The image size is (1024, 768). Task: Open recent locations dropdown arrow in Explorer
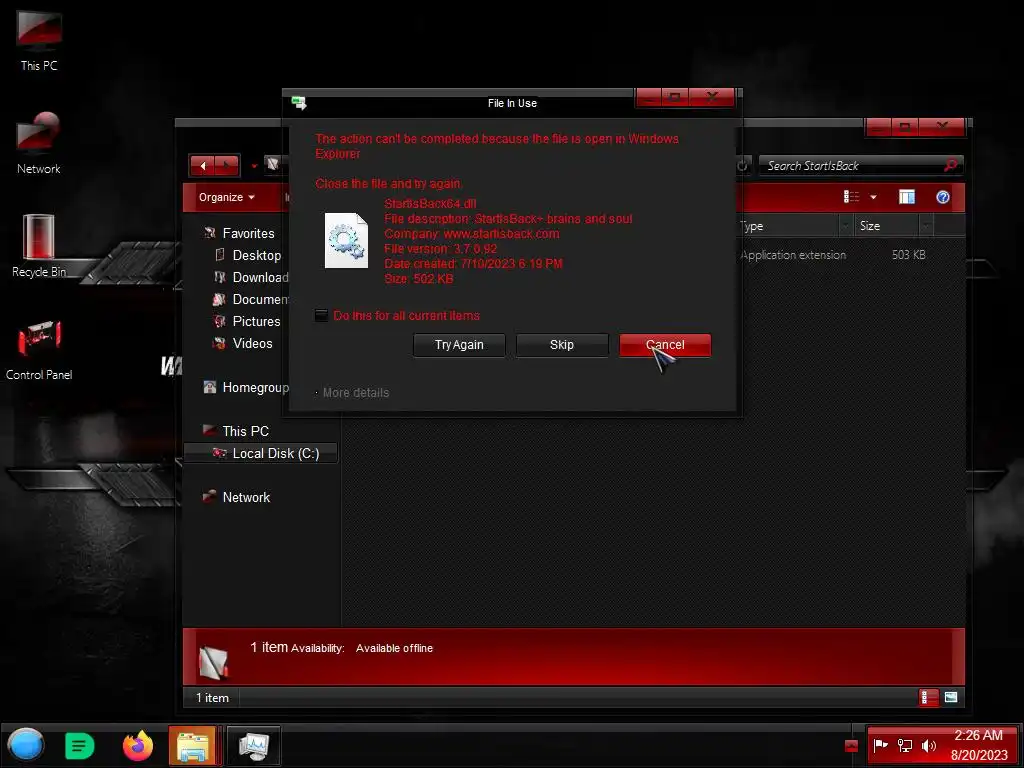pos(254,167)
